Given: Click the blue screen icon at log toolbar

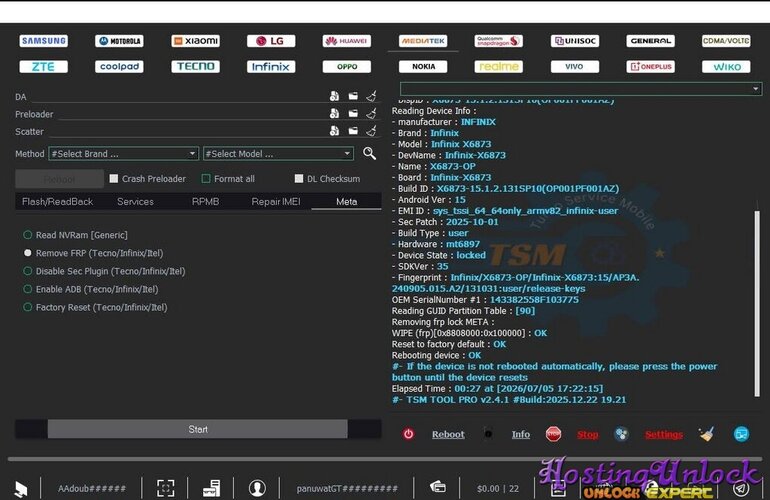Looking at the screenshot, I should click(741, 434).
